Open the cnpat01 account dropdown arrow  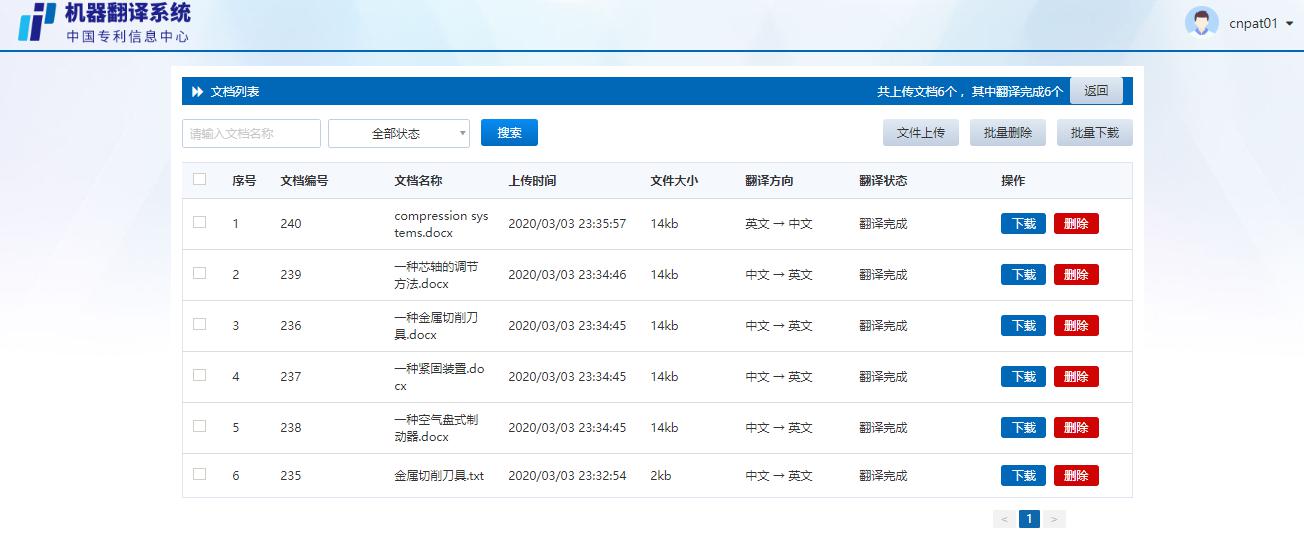coord(1290,24)
